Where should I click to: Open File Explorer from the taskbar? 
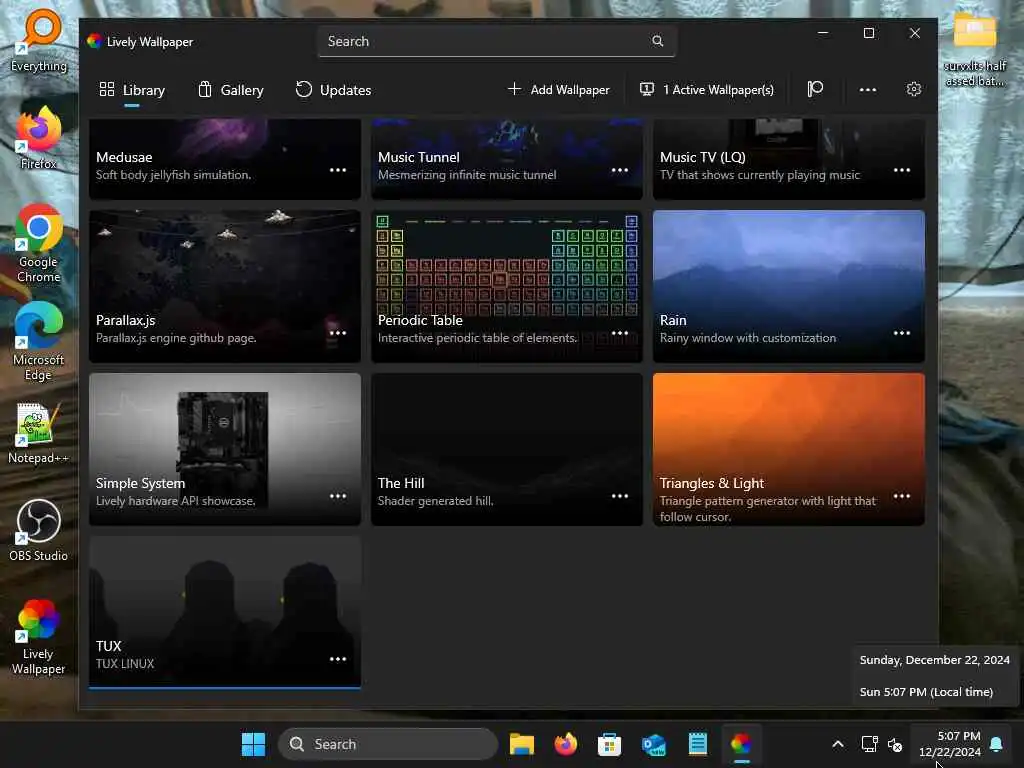(522, 744)
